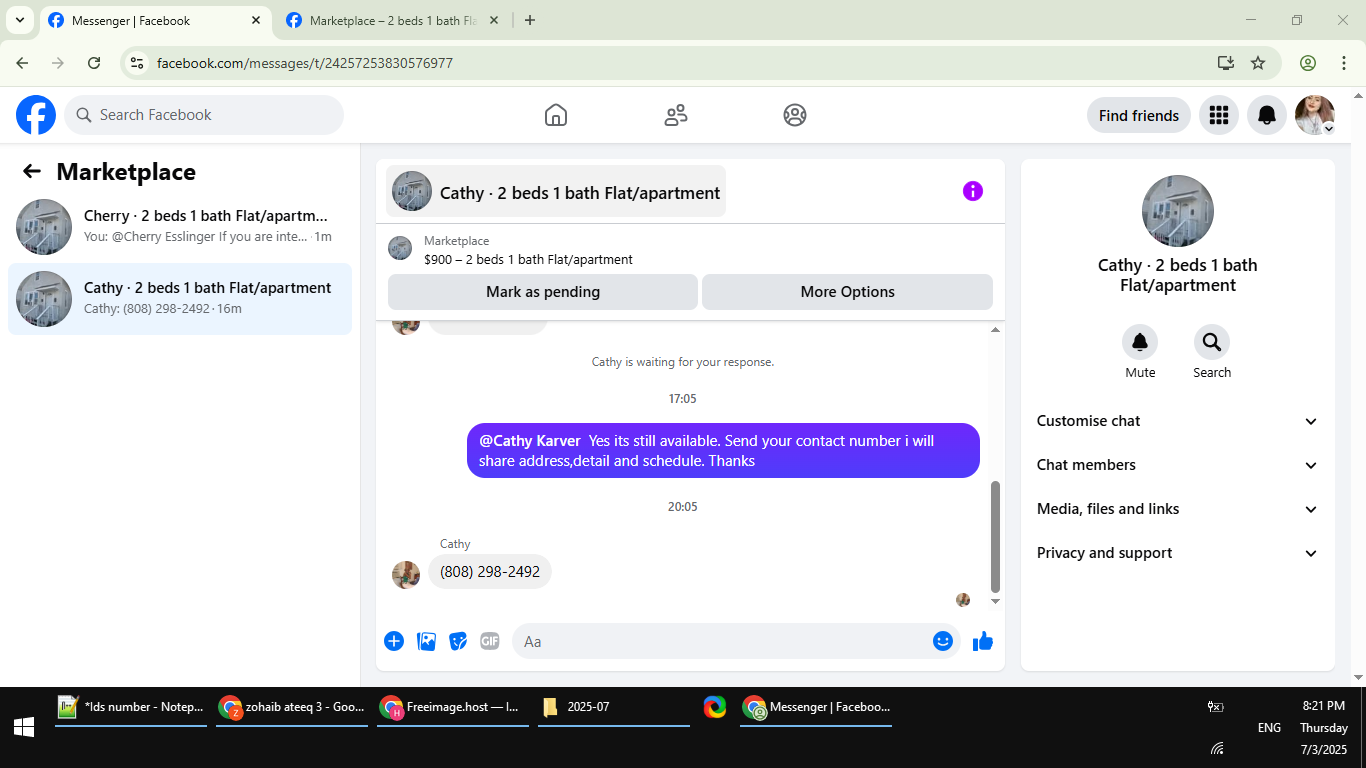Click the Search Facebook field
Viewport: 1366px width, 768px height.
[x=204, y=115]
